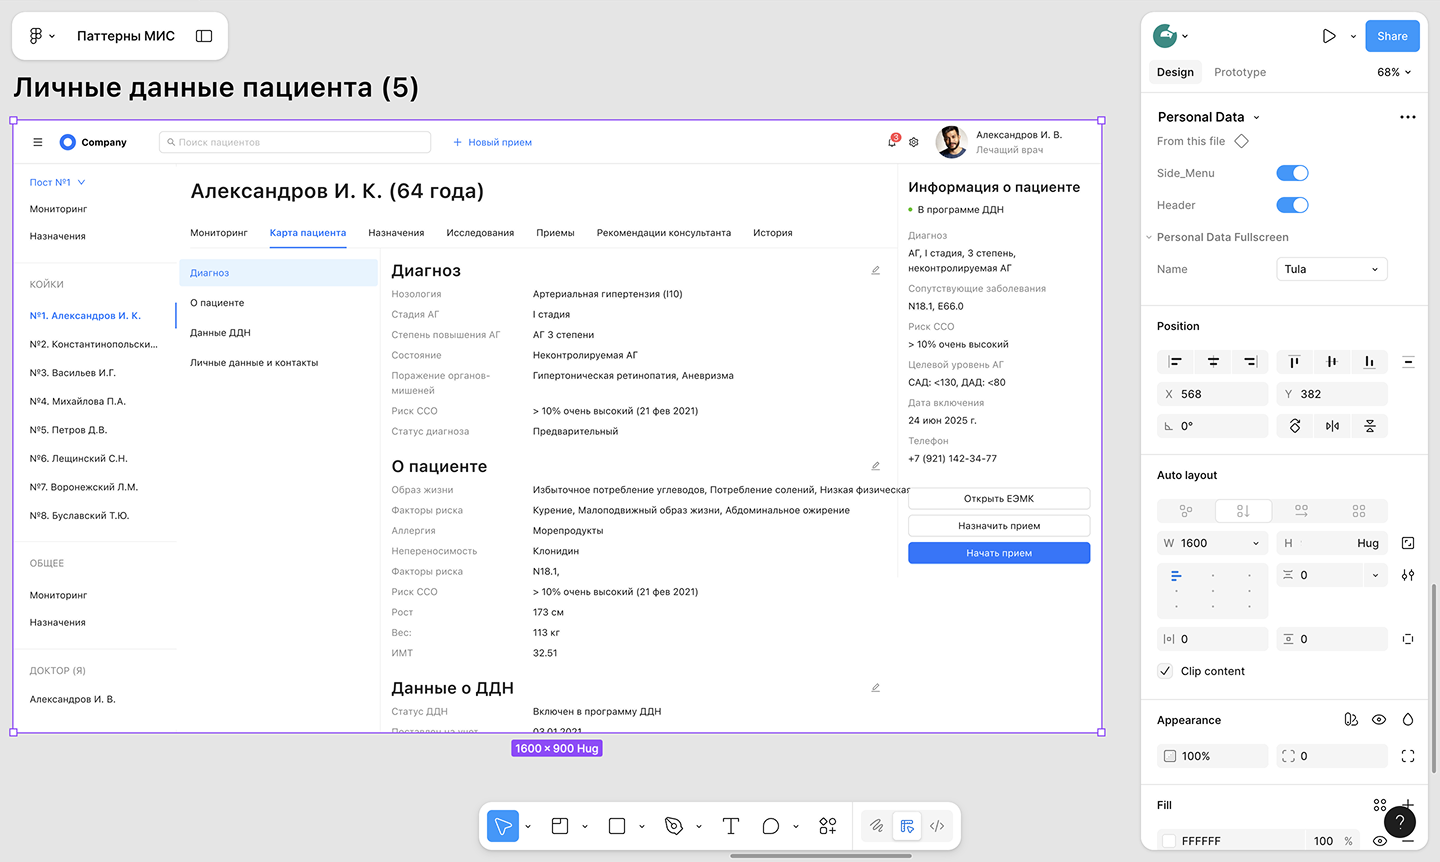Viewport: 1440px width, 862px height.
Task: Select the Text tool in bottom toolbar
Action: (731, 826)
